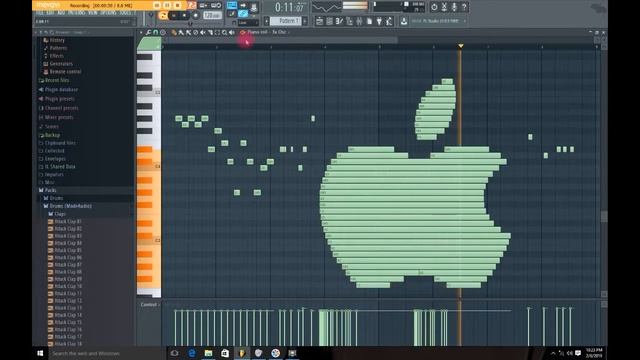Select the Attack Clap 01 sample
This screenshot has width=640, height=360.
[x=68, y=221]
